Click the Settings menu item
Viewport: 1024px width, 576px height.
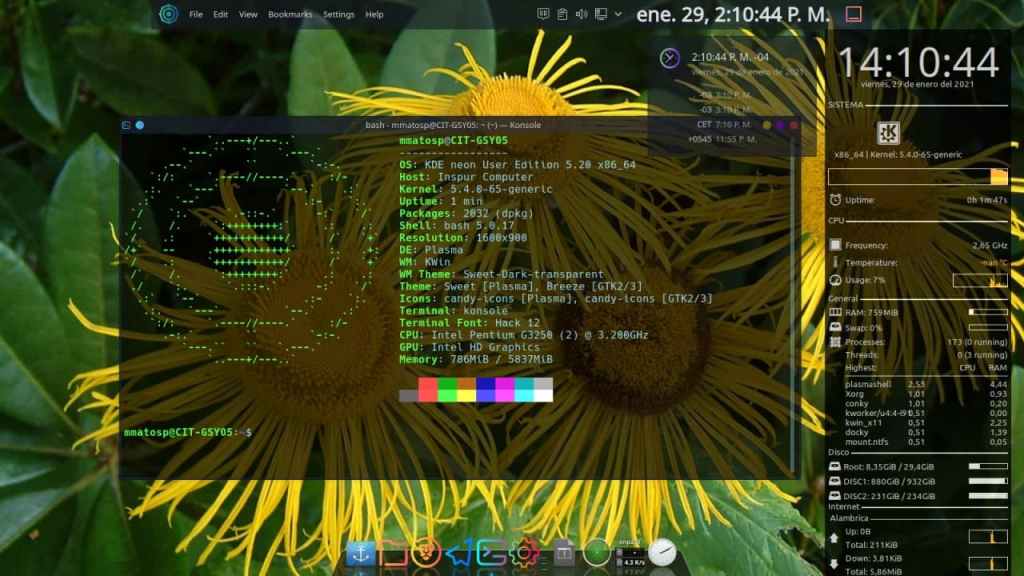point(338,15)
